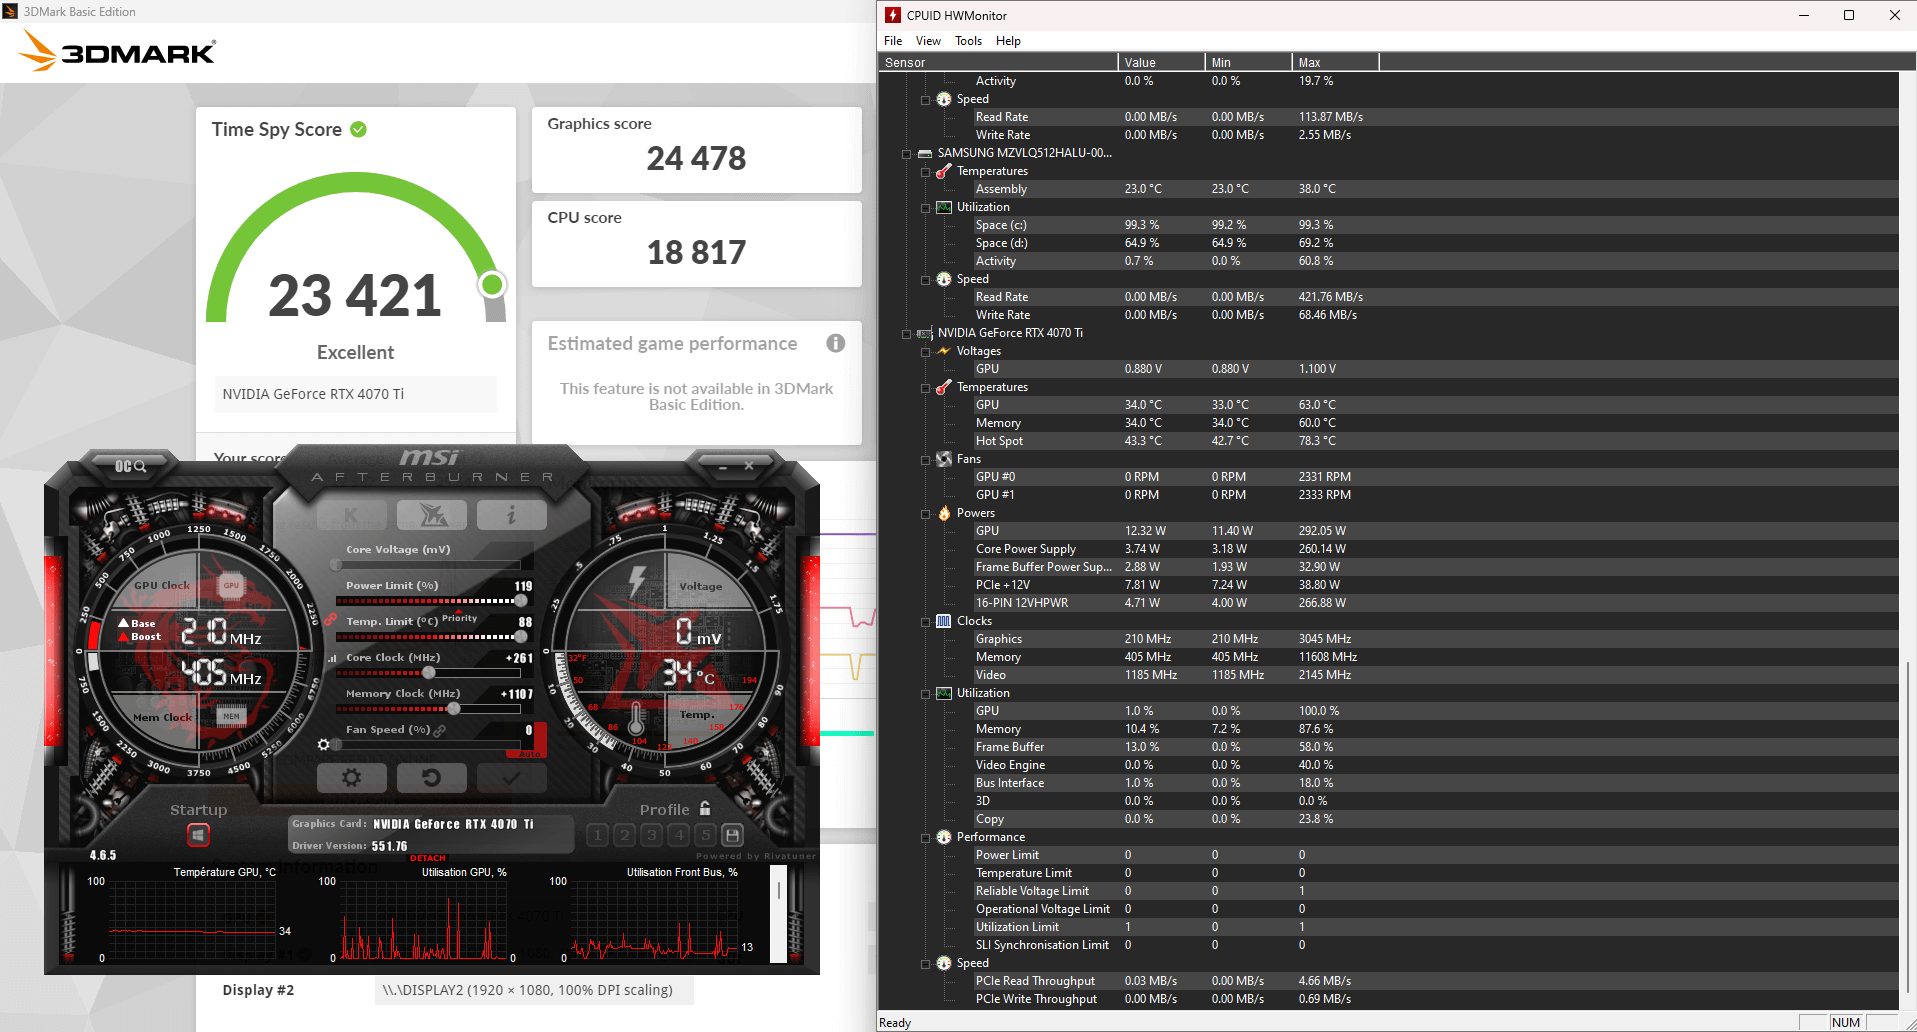The width and height of the screenshot is (1917, 1032).
Task: Toggle the Afterburner profile lock
Action: [x=705, y=808]
